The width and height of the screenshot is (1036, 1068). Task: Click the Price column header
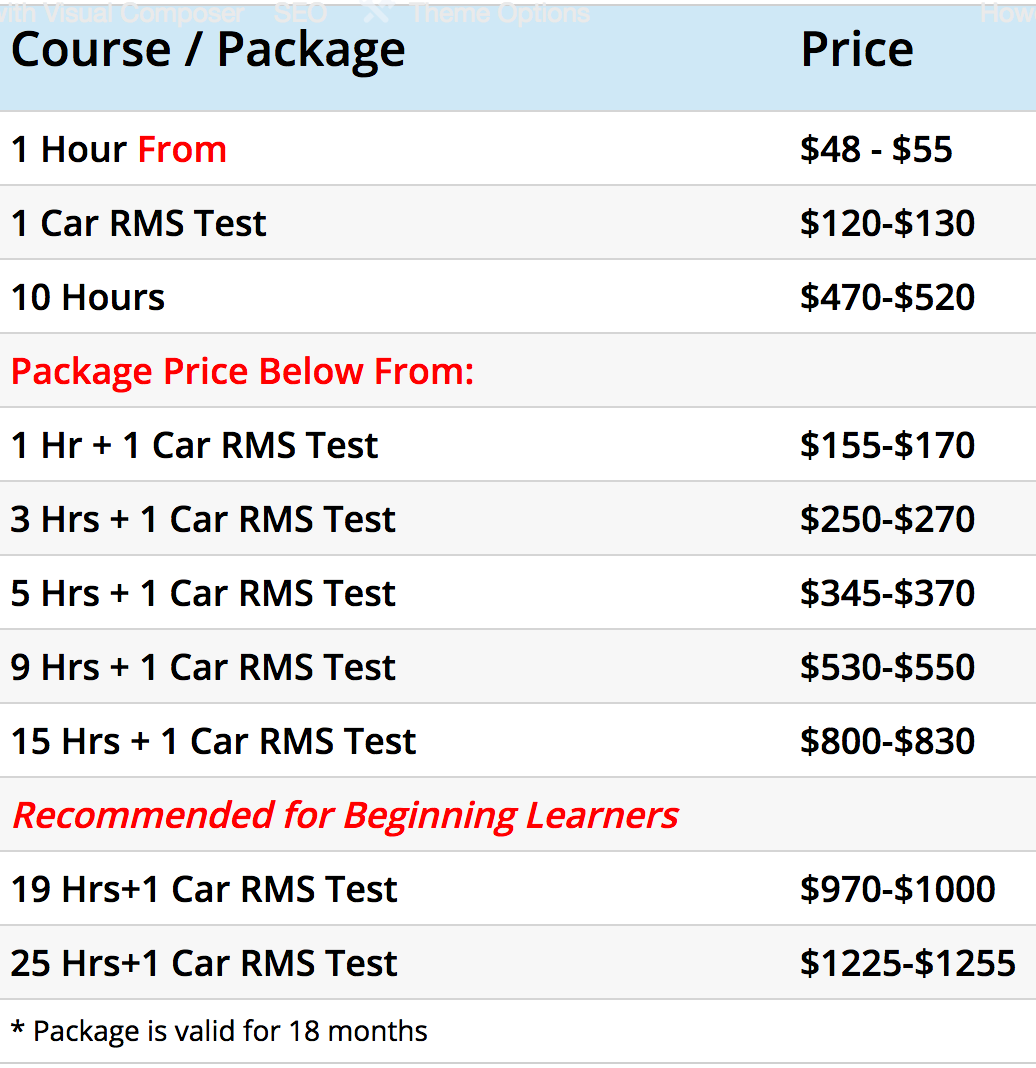[x=857, y=50]
